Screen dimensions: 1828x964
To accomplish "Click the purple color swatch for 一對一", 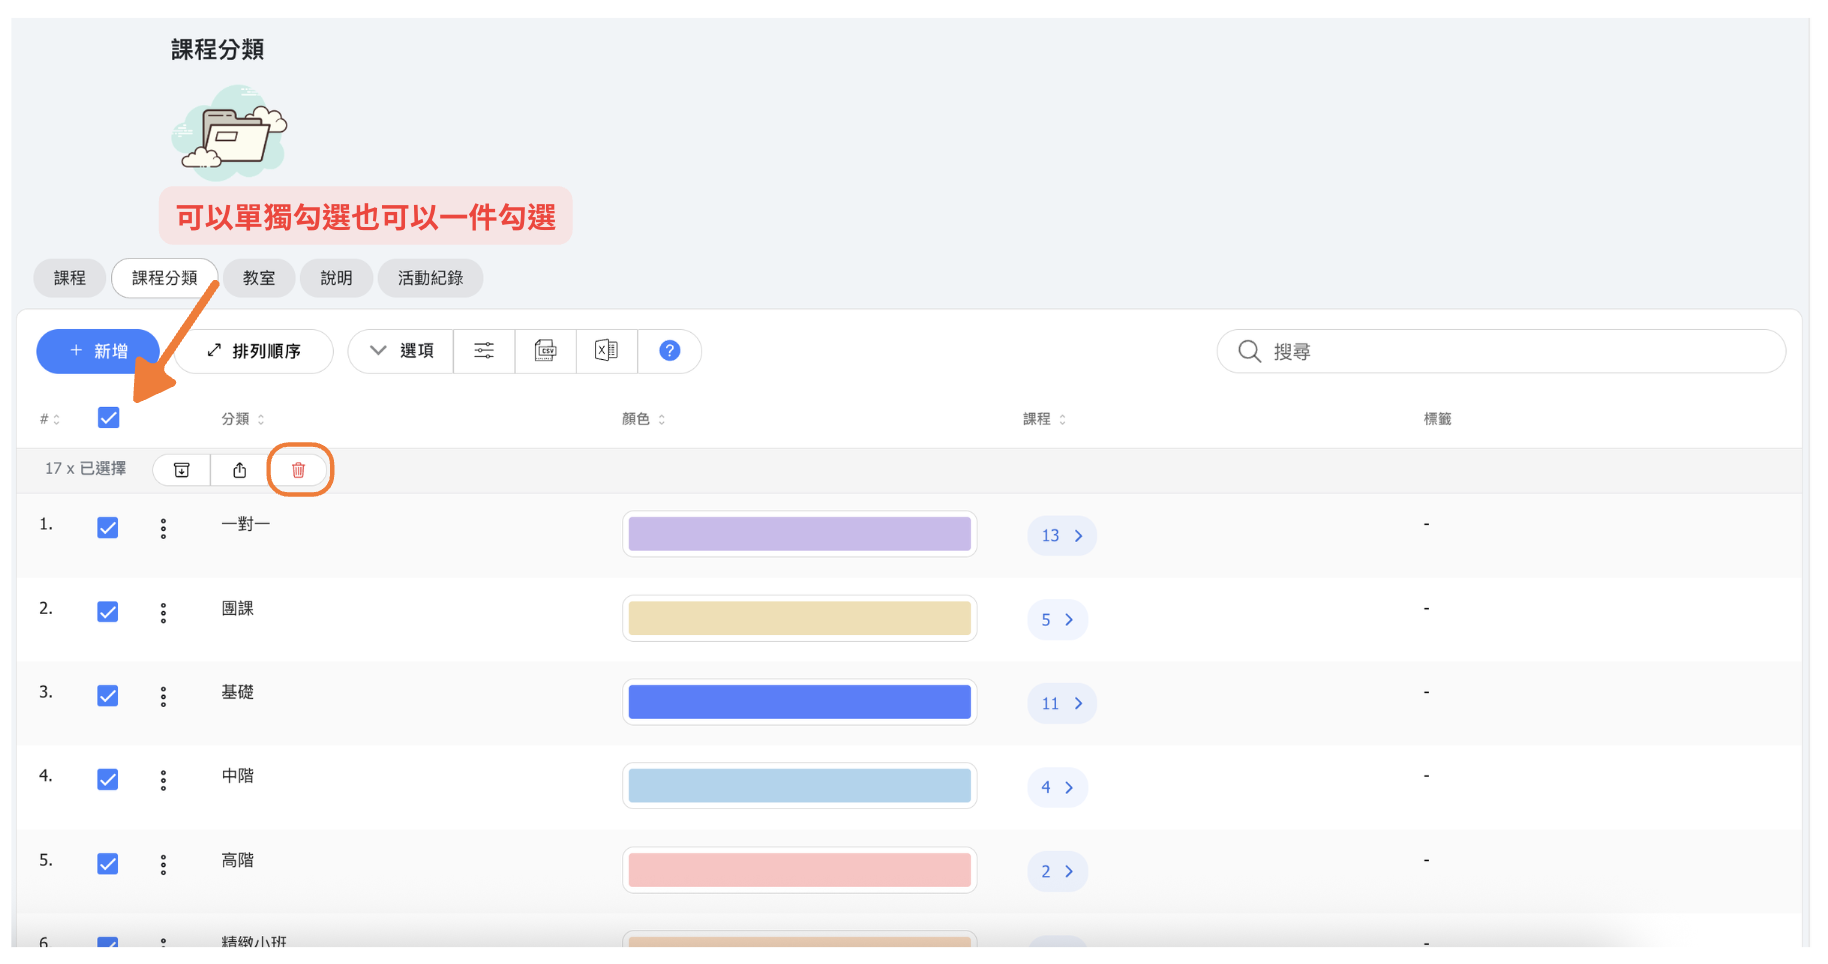I will 799,534.
